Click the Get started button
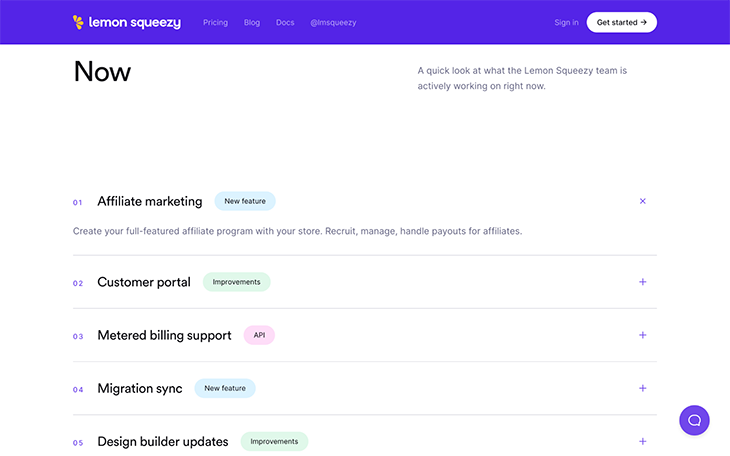Screen dimensions: 730x456 pos(622,22)
